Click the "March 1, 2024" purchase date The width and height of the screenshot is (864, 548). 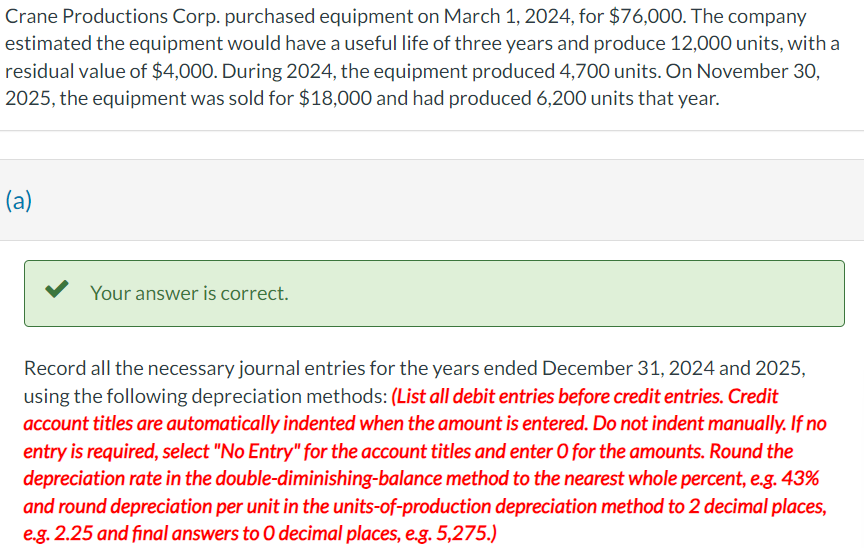pos(509,17)
